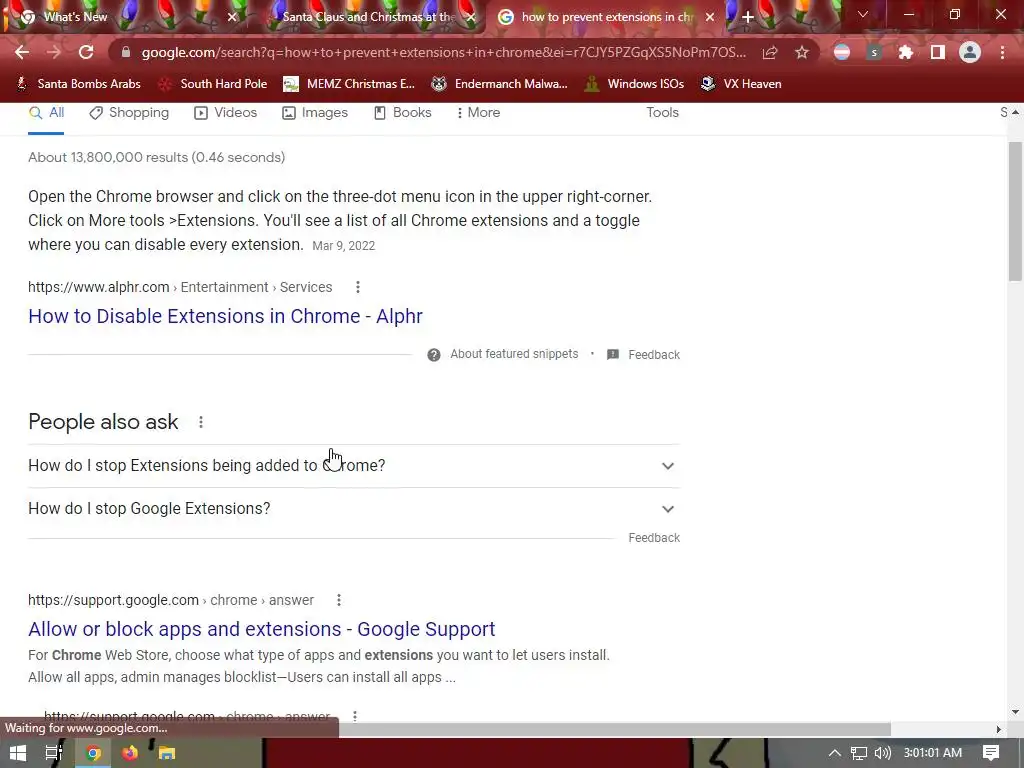Close the Santa Claus and Christmas tab

471,17
